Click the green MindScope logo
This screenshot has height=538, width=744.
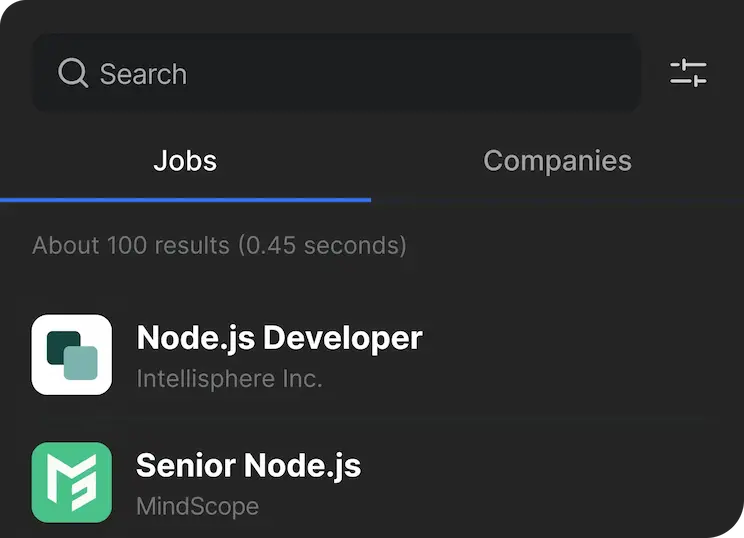(x=72, y=482)
